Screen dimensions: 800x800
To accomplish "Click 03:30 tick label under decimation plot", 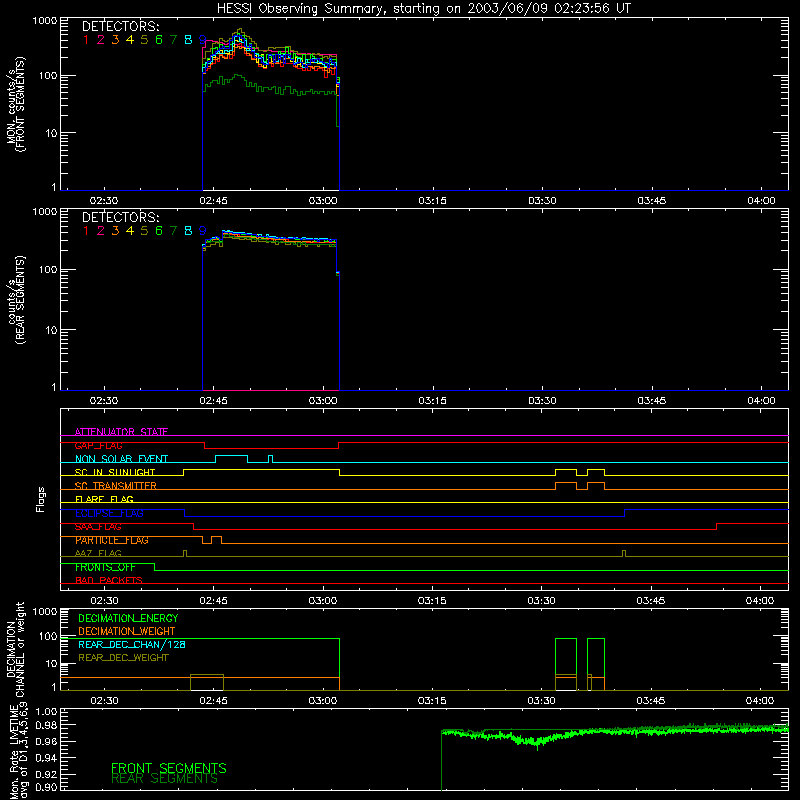I will [x=541, y=701].
